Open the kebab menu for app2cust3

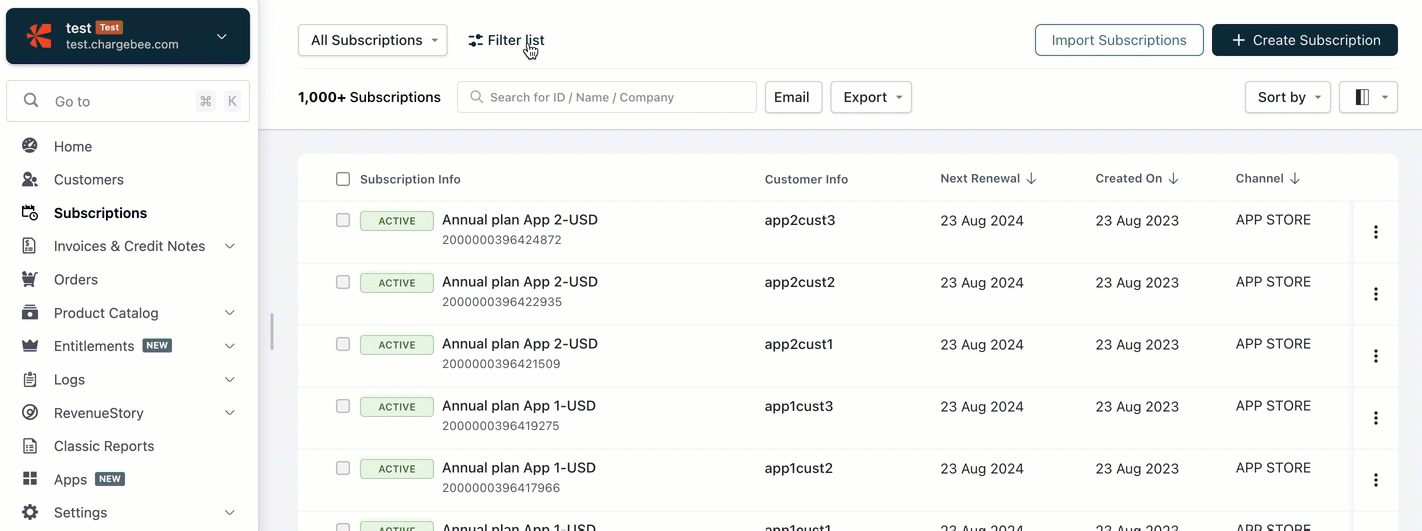(x=1376, y=232)
